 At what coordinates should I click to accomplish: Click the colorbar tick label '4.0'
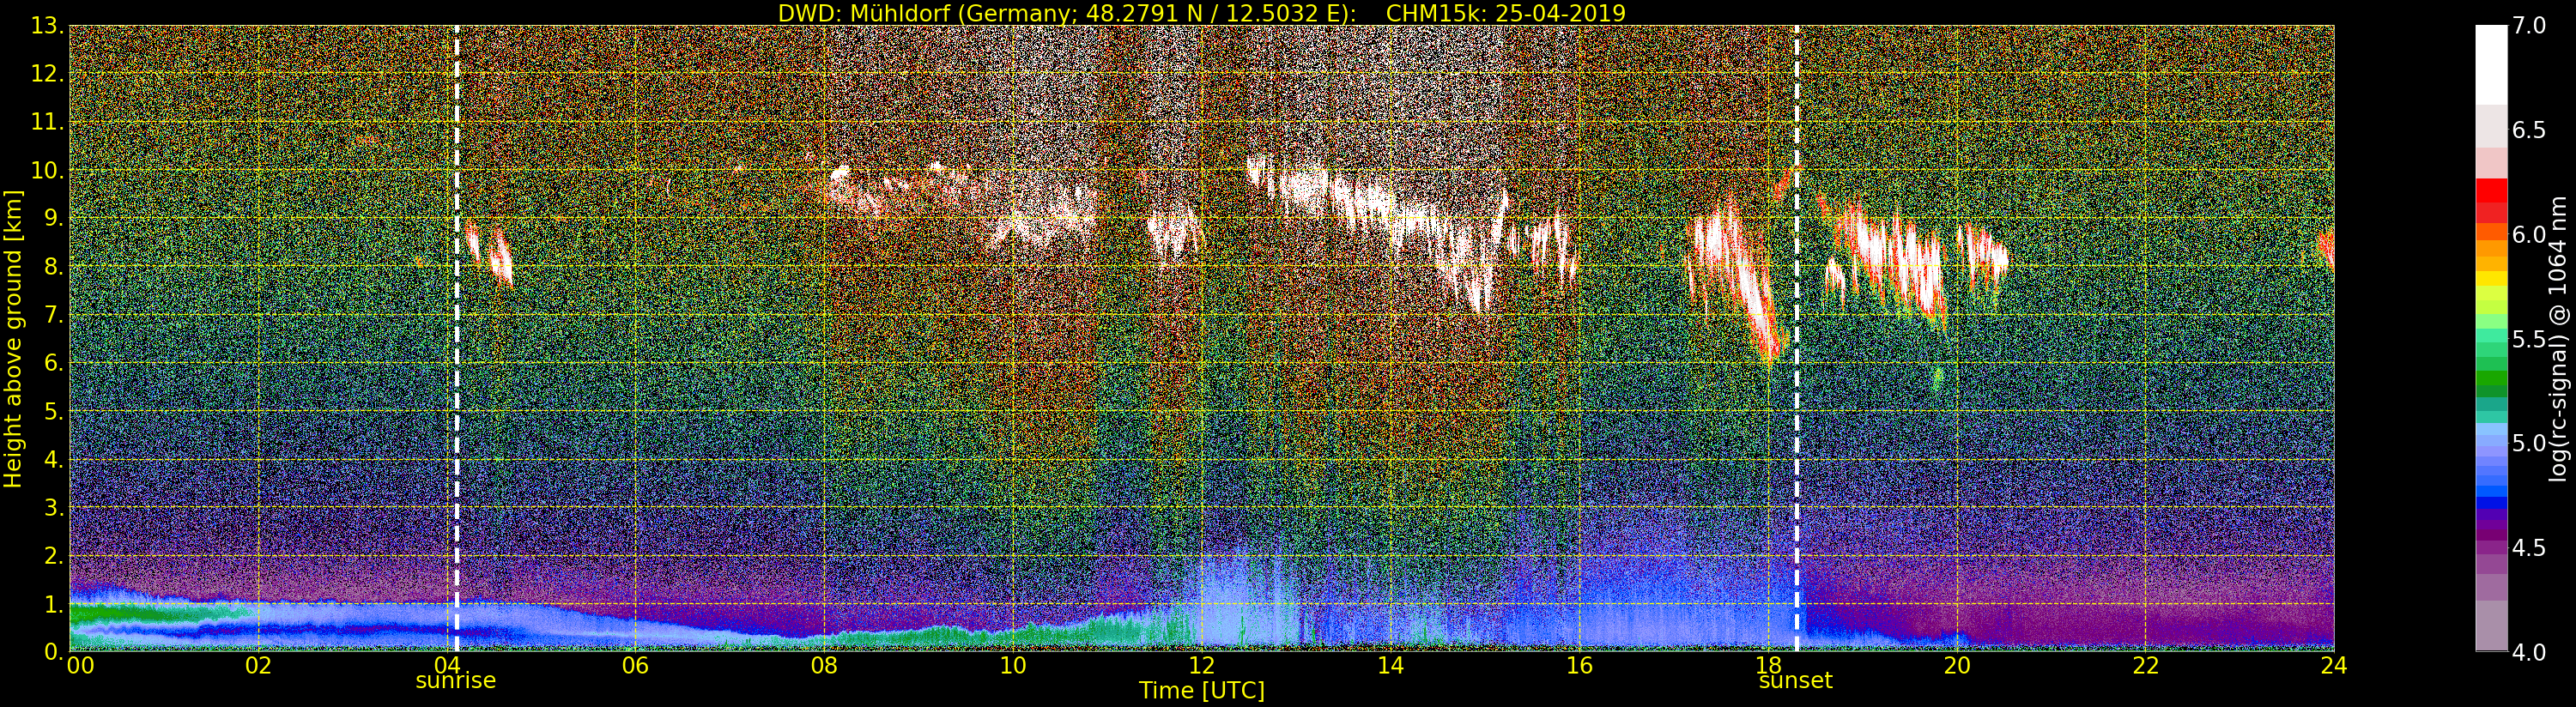2529,652
